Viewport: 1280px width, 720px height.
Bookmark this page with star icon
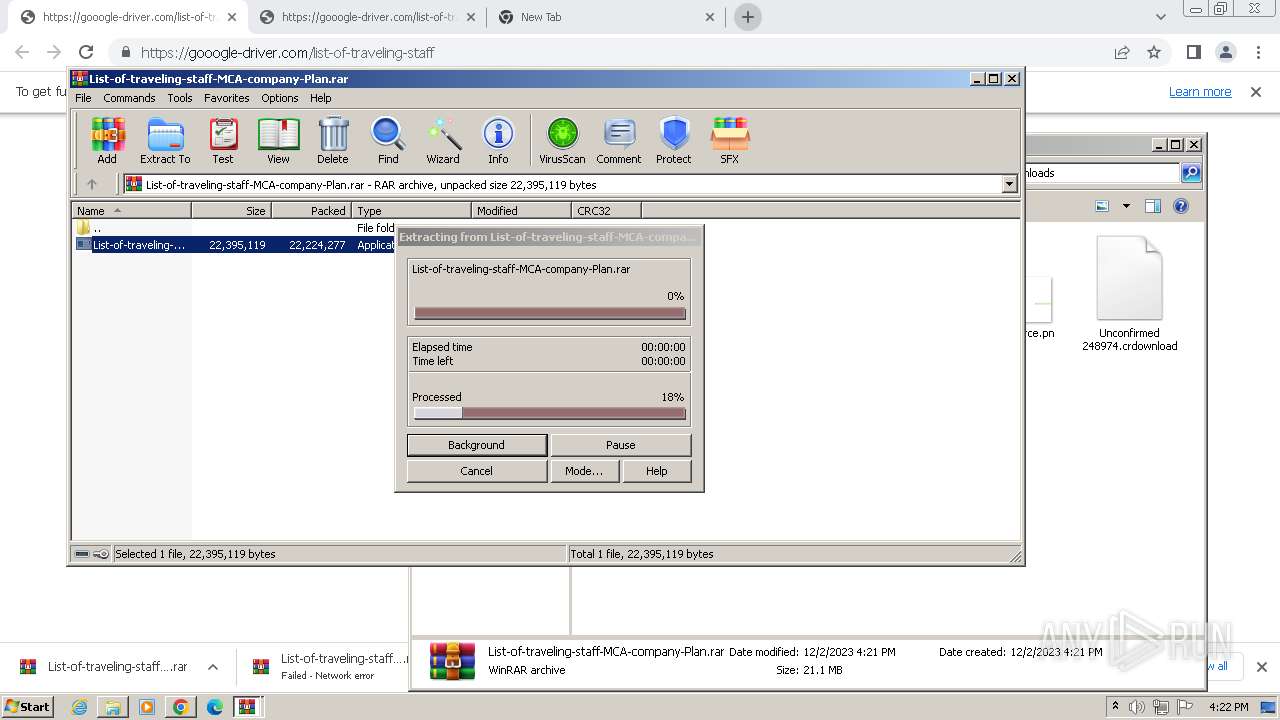(x=1154, y=52)
